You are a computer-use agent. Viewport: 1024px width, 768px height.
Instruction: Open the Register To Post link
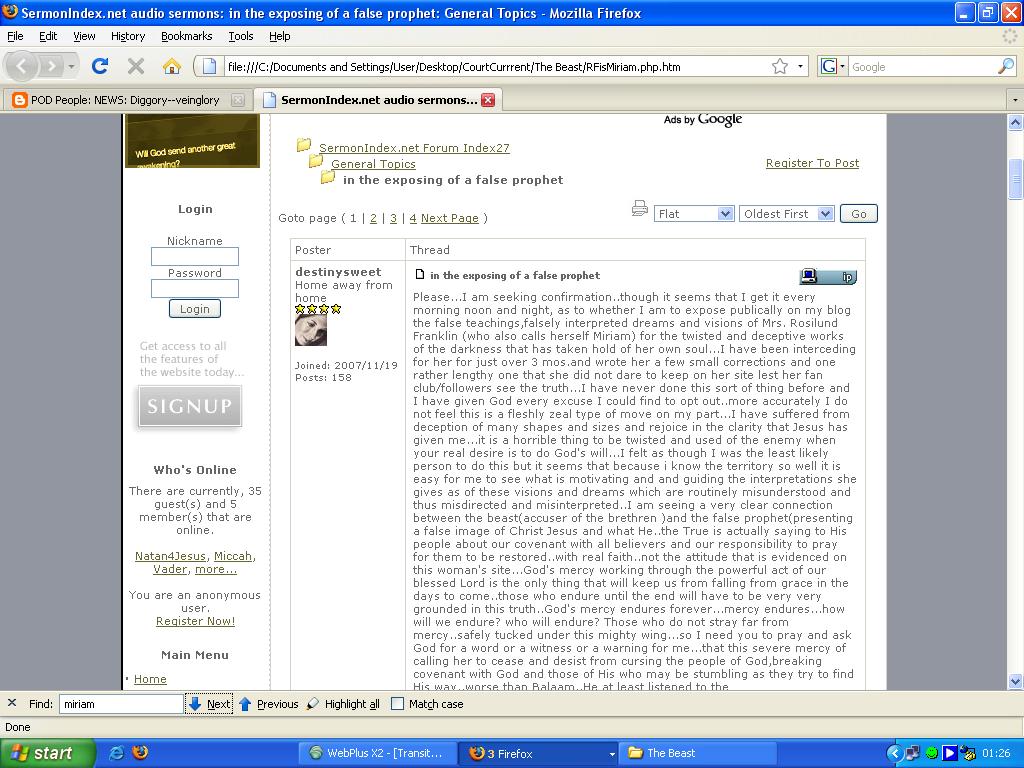tap(812, 163)
